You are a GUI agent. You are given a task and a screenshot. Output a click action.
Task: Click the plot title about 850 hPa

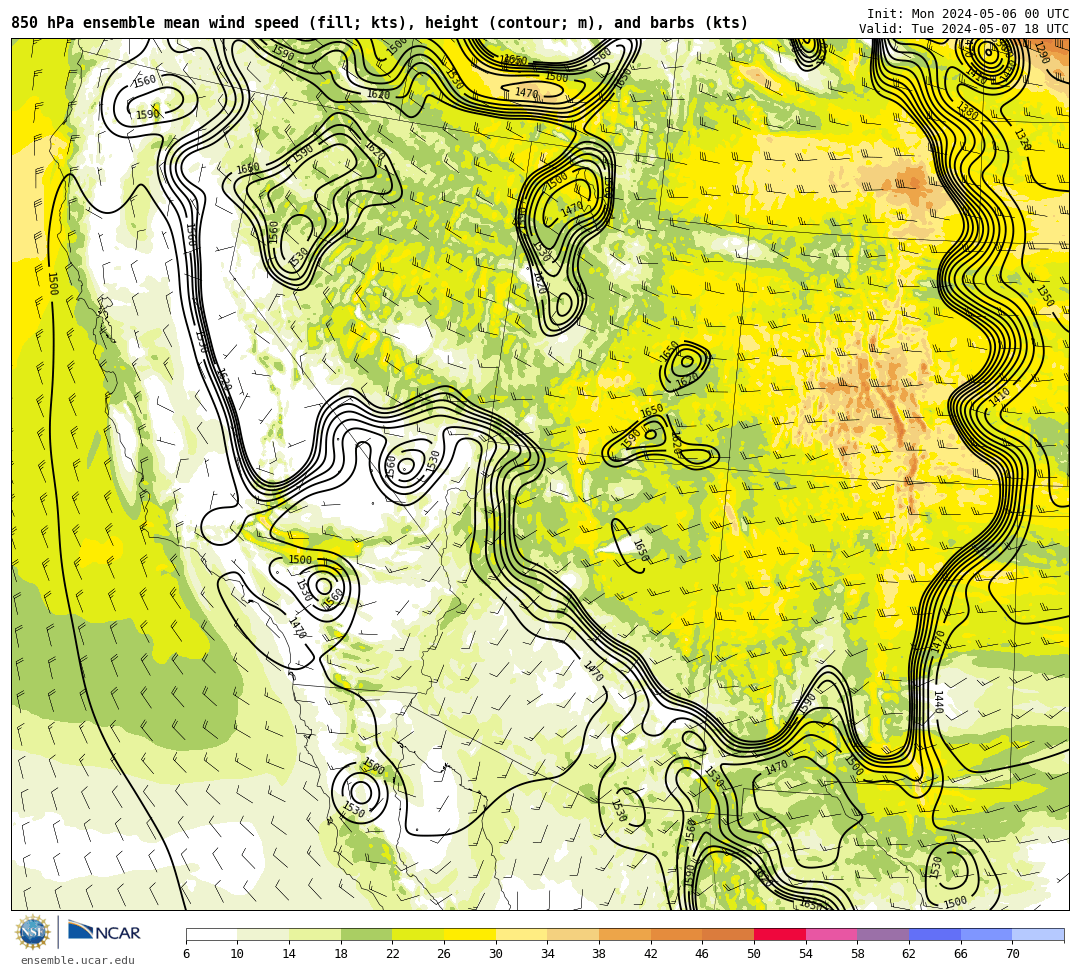pos(380,23)
